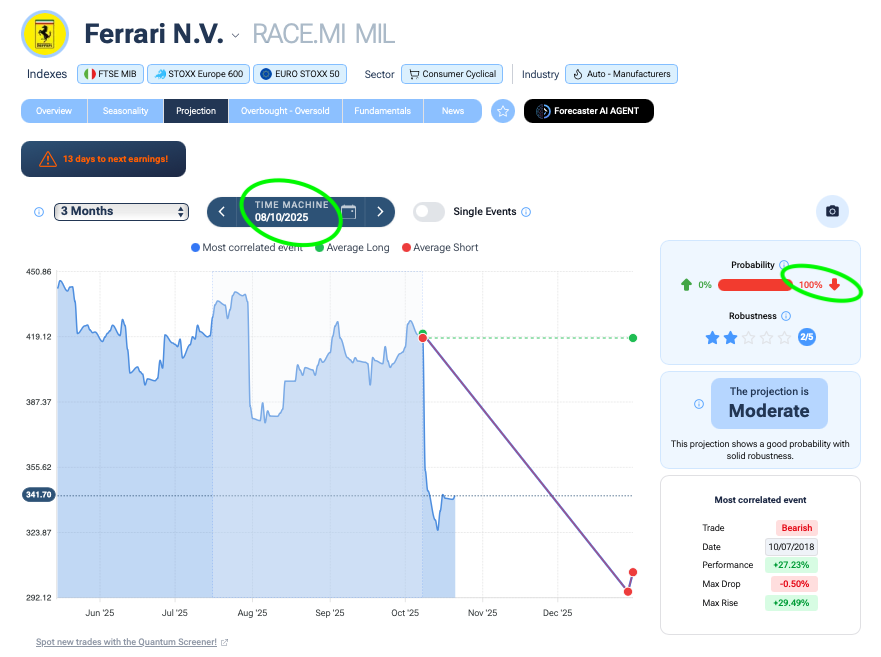The image size is (881, 657).
Task: Click the star favorite icon
Action: point(503,111)
